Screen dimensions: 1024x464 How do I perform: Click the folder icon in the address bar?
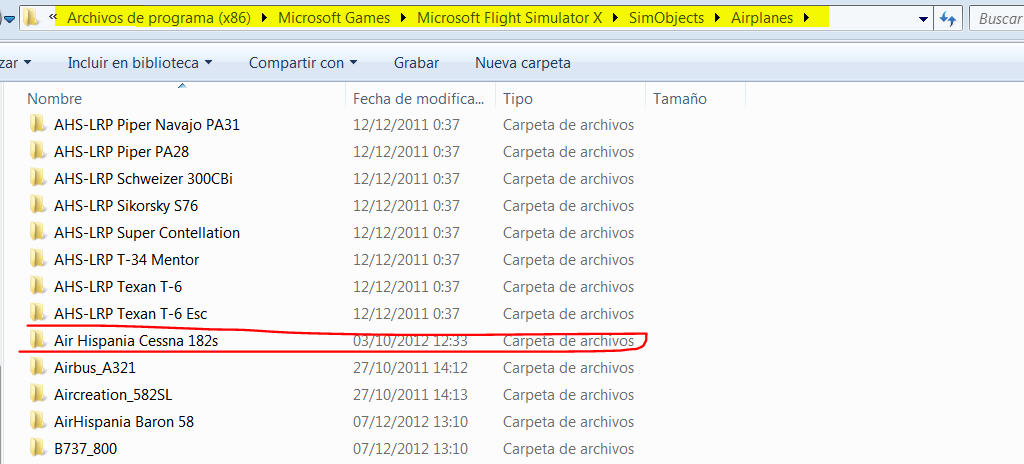coord(32,17)
